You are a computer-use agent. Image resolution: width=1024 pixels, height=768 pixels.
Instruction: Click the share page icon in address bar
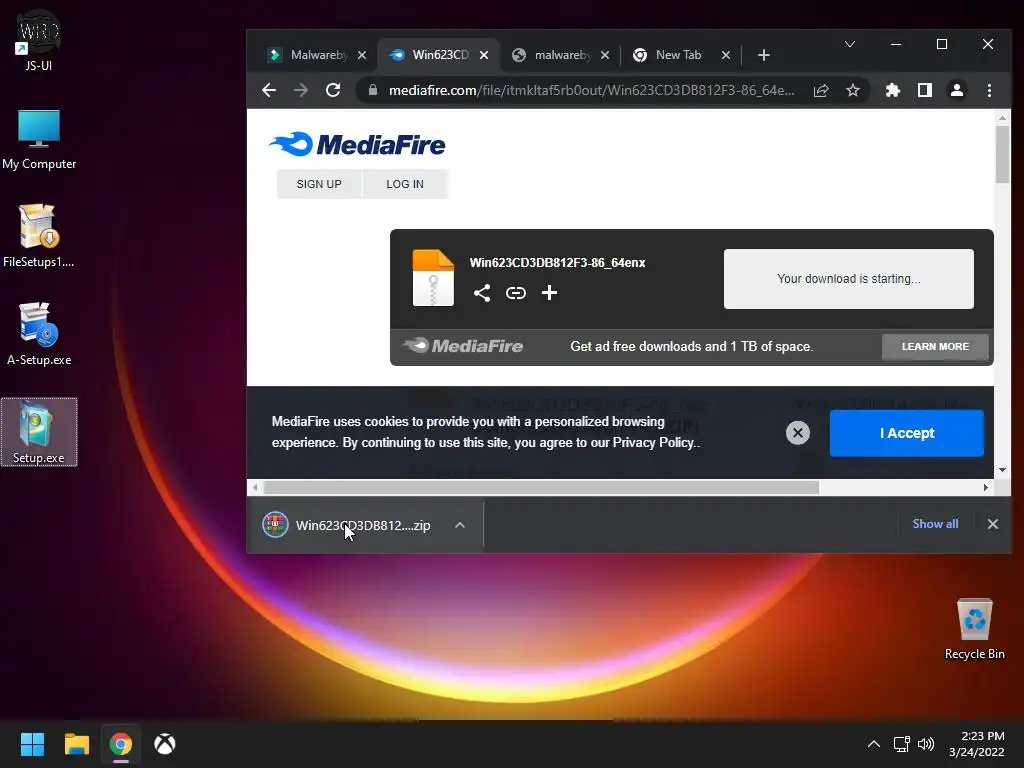(x=821, y=90)
